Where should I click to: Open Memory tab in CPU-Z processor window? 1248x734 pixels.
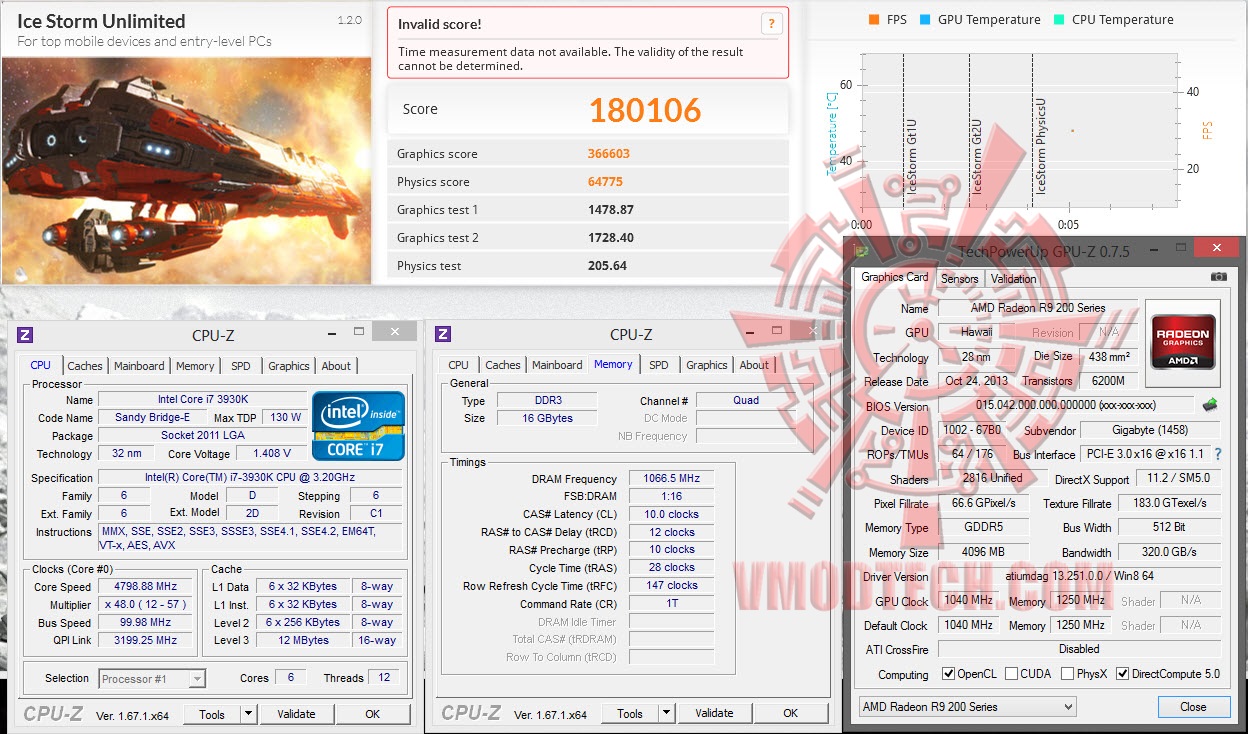click(x=195, y=366)
